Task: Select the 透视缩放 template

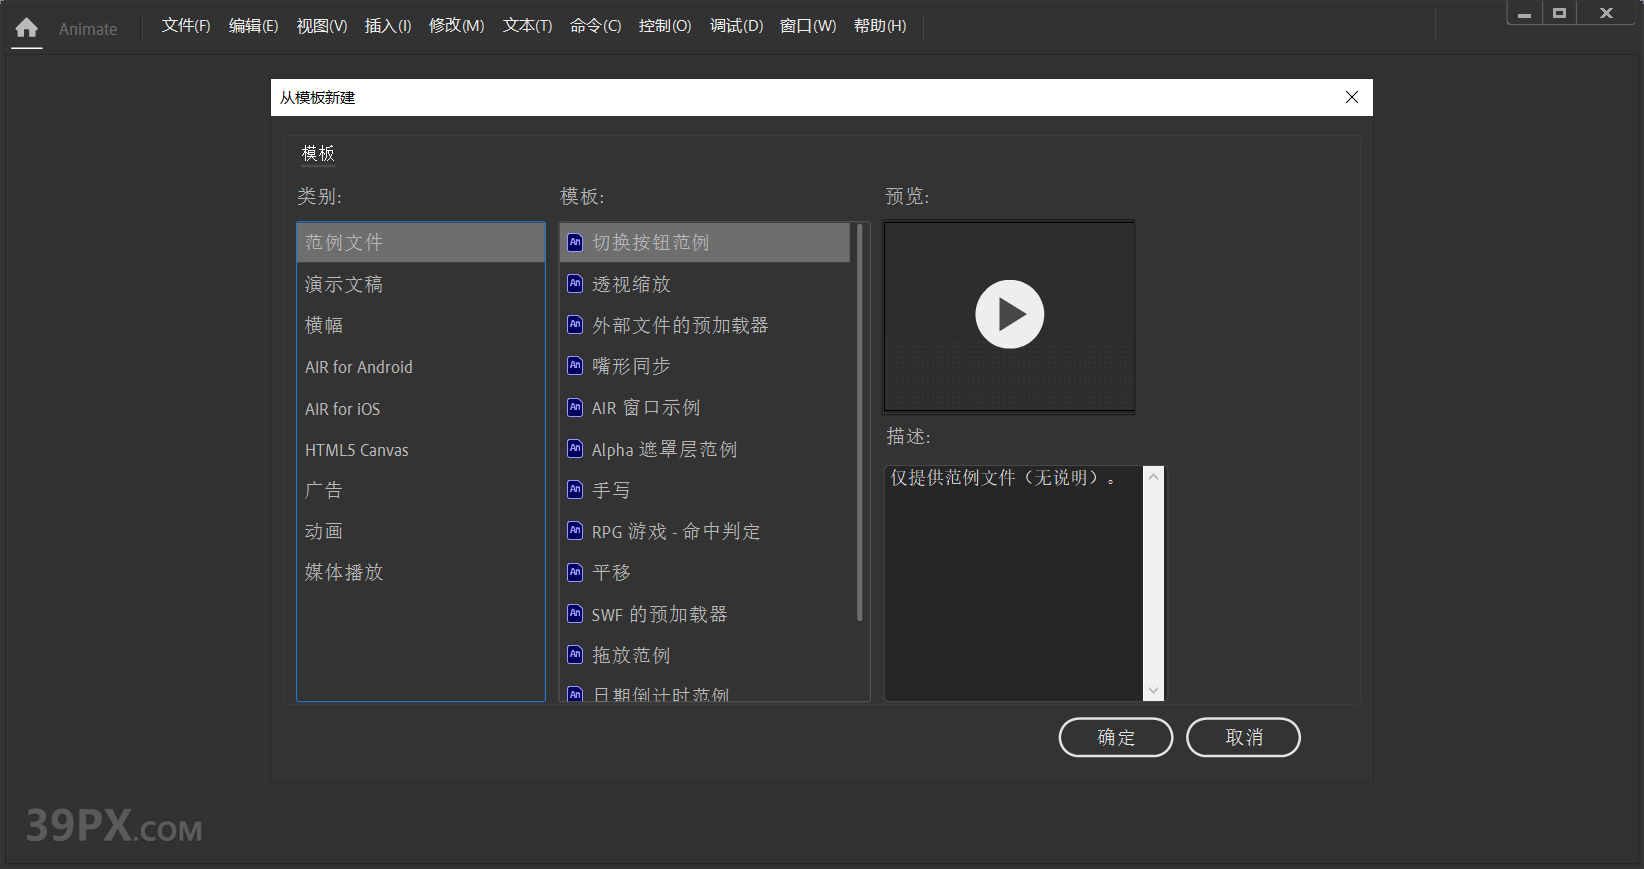Action: [705, 284]
